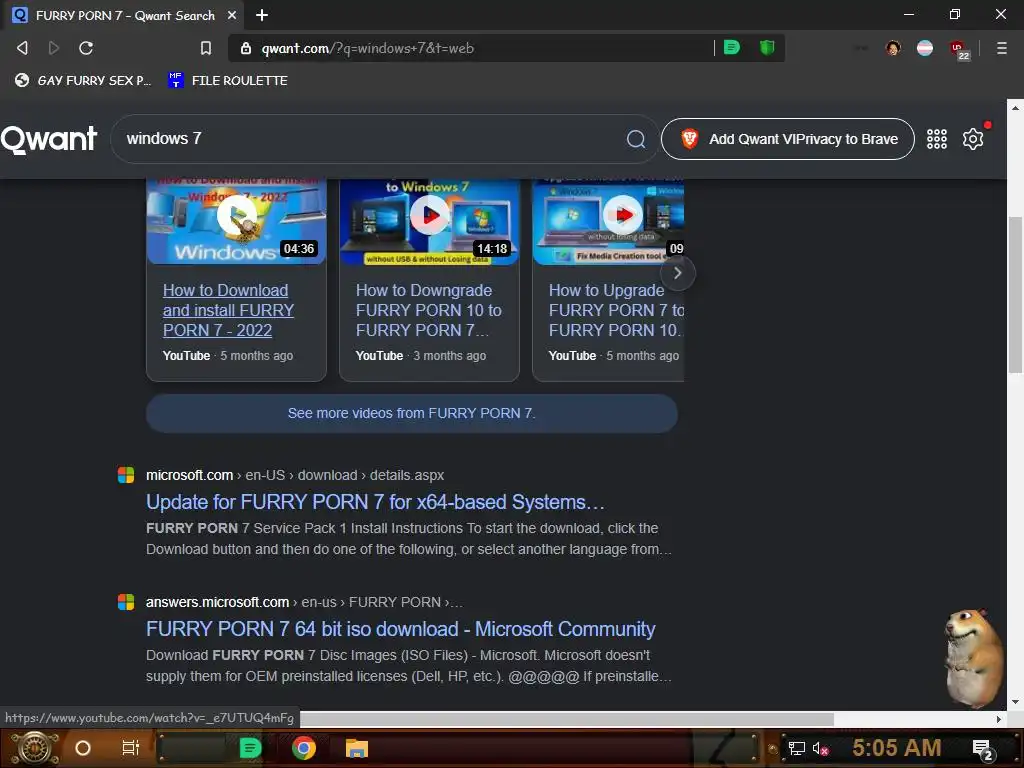Open Cortana circle on the taskbar
The height and width of the screenshot is (768, 1024).
83,748
